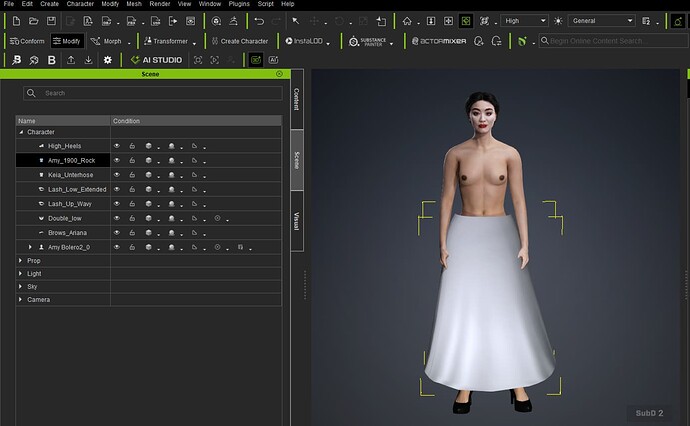Open the General lighting dropdown
690x426 pixels.
(x=601, y=21)
